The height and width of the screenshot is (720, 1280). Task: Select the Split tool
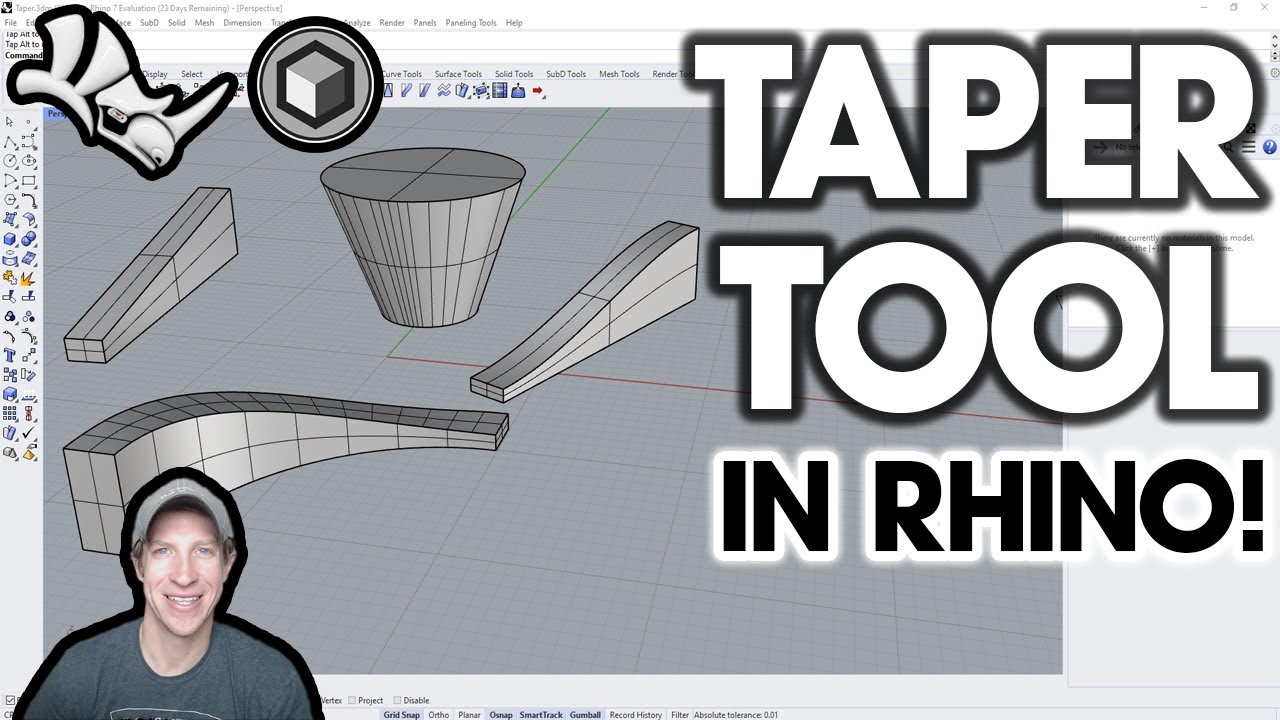[x=29, y=296]
